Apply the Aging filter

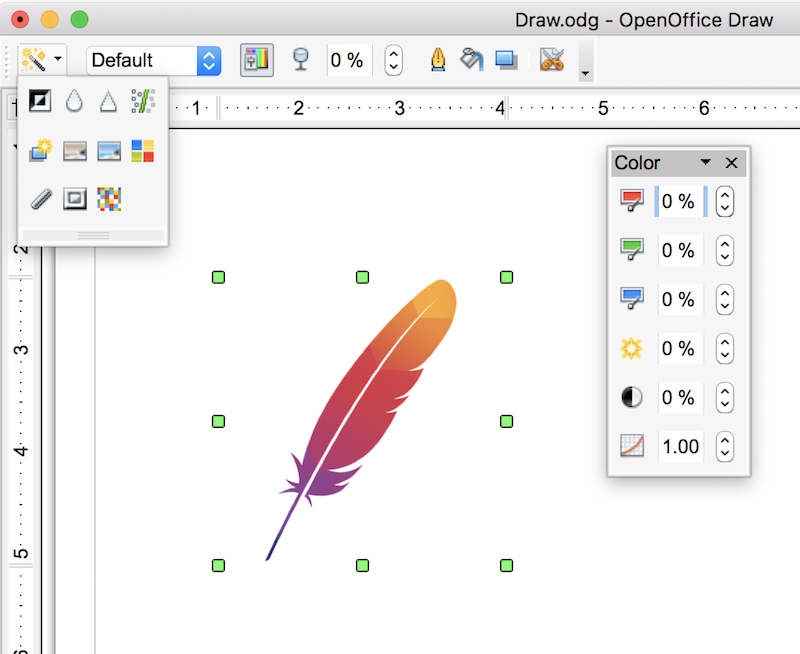[74, 150]
